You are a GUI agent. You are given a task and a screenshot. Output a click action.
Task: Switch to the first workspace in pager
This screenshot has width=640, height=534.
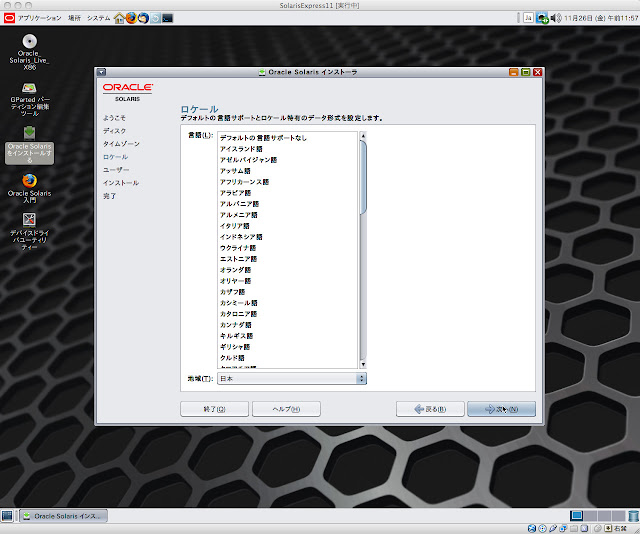coord(576,516)
